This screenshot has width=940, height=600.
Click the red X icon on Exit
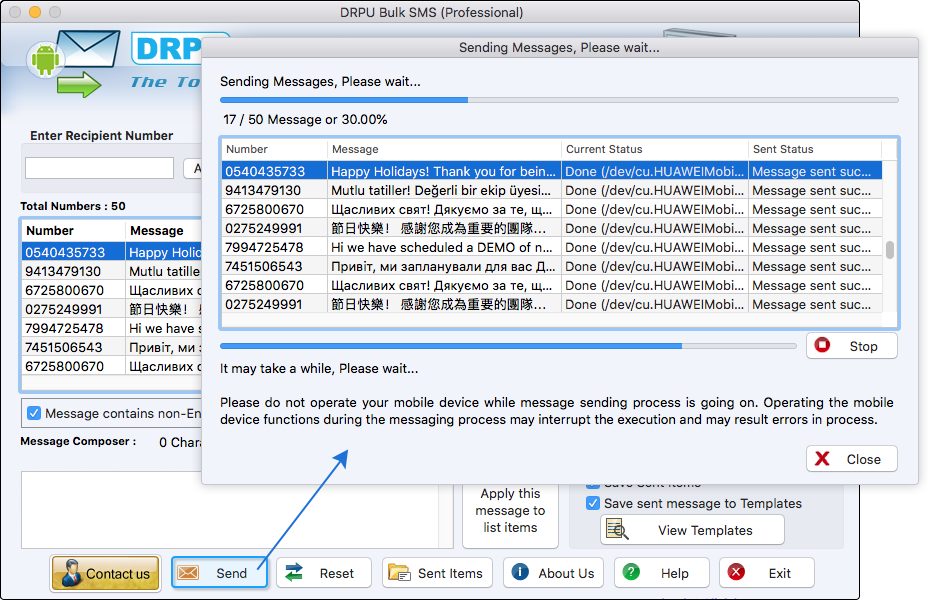736,572
